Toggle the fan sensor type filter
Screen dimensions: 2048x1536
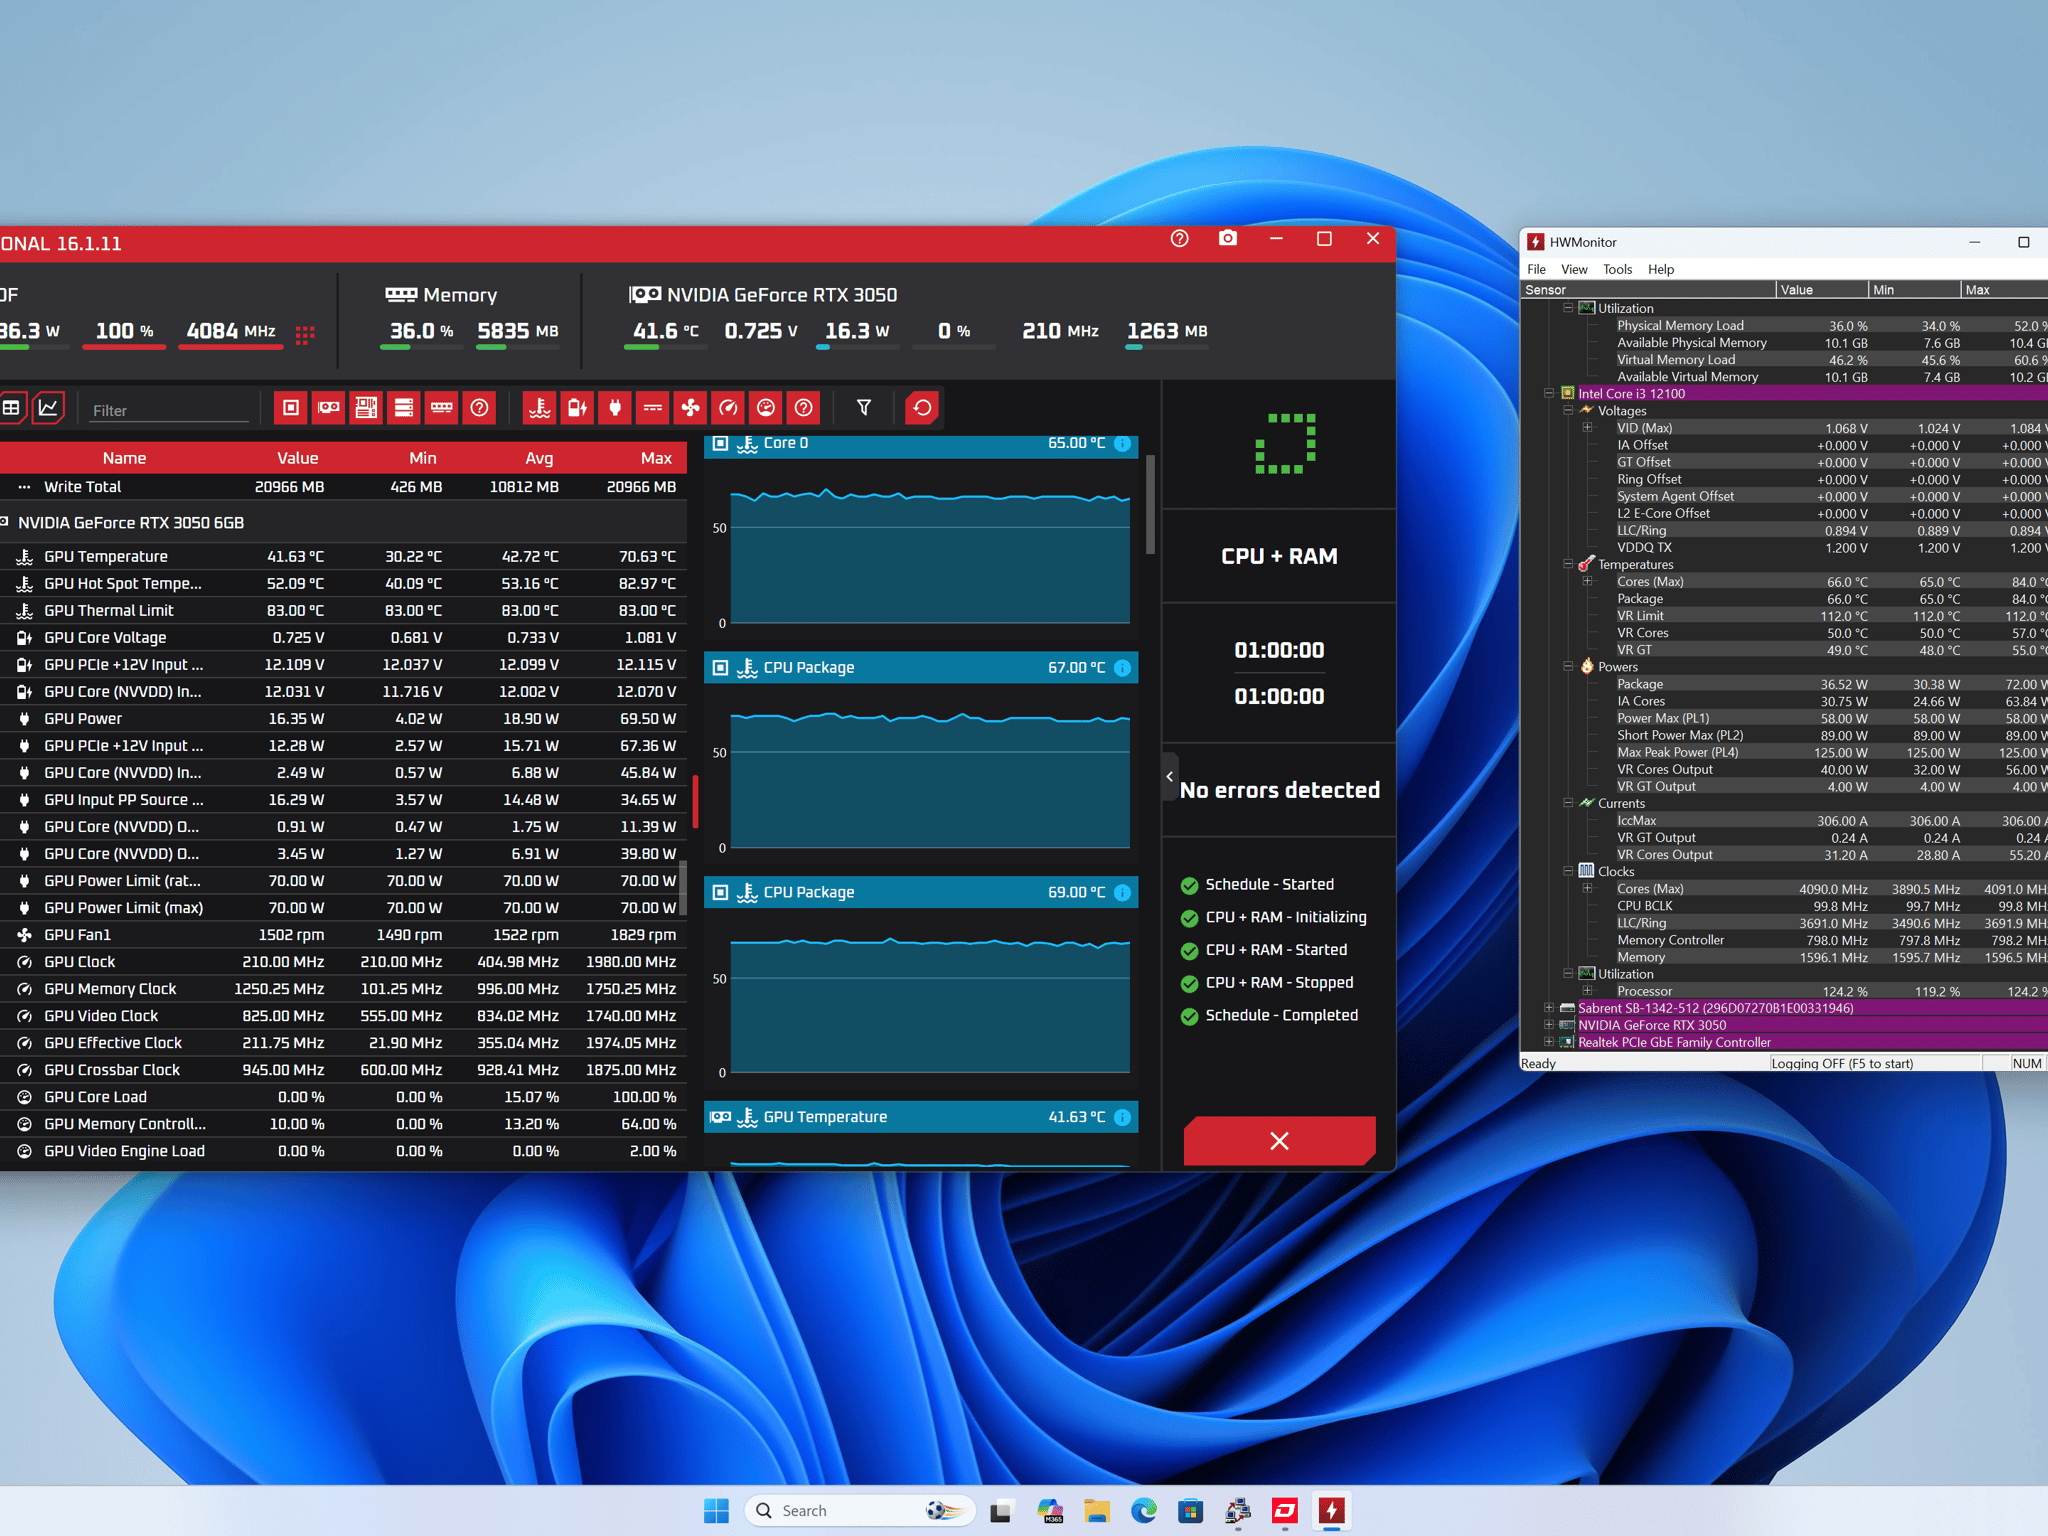(690, 408)
